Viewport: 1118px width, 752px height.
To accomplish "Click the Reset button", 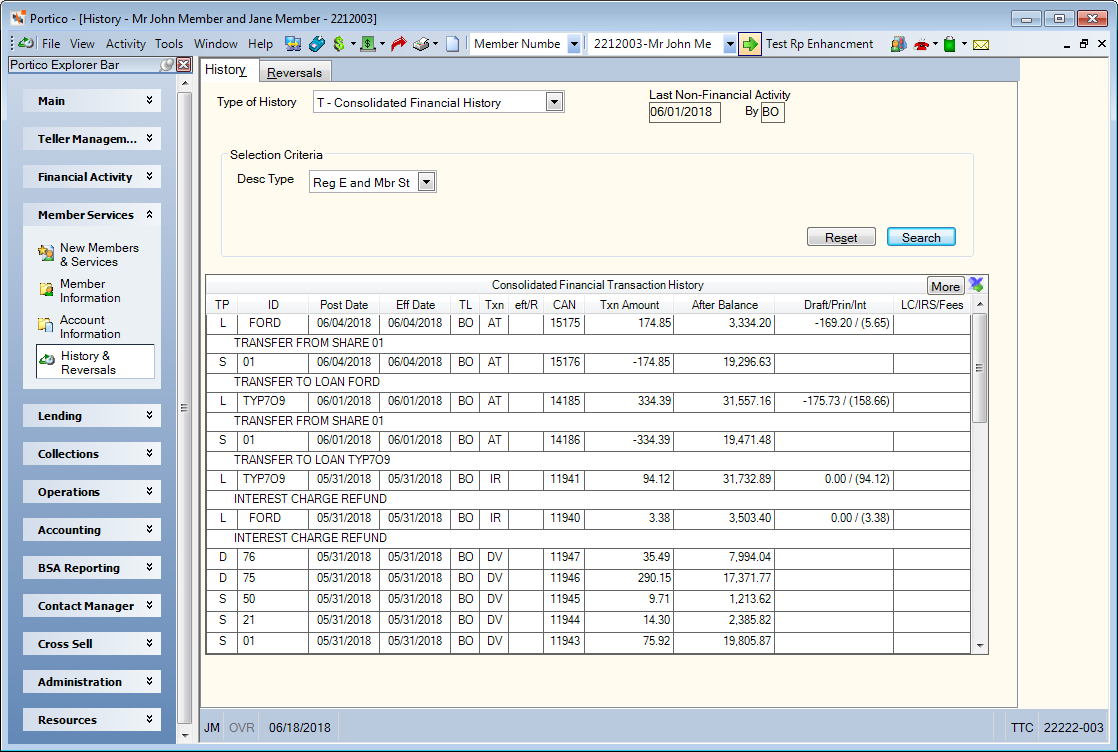I will (841, 237).
